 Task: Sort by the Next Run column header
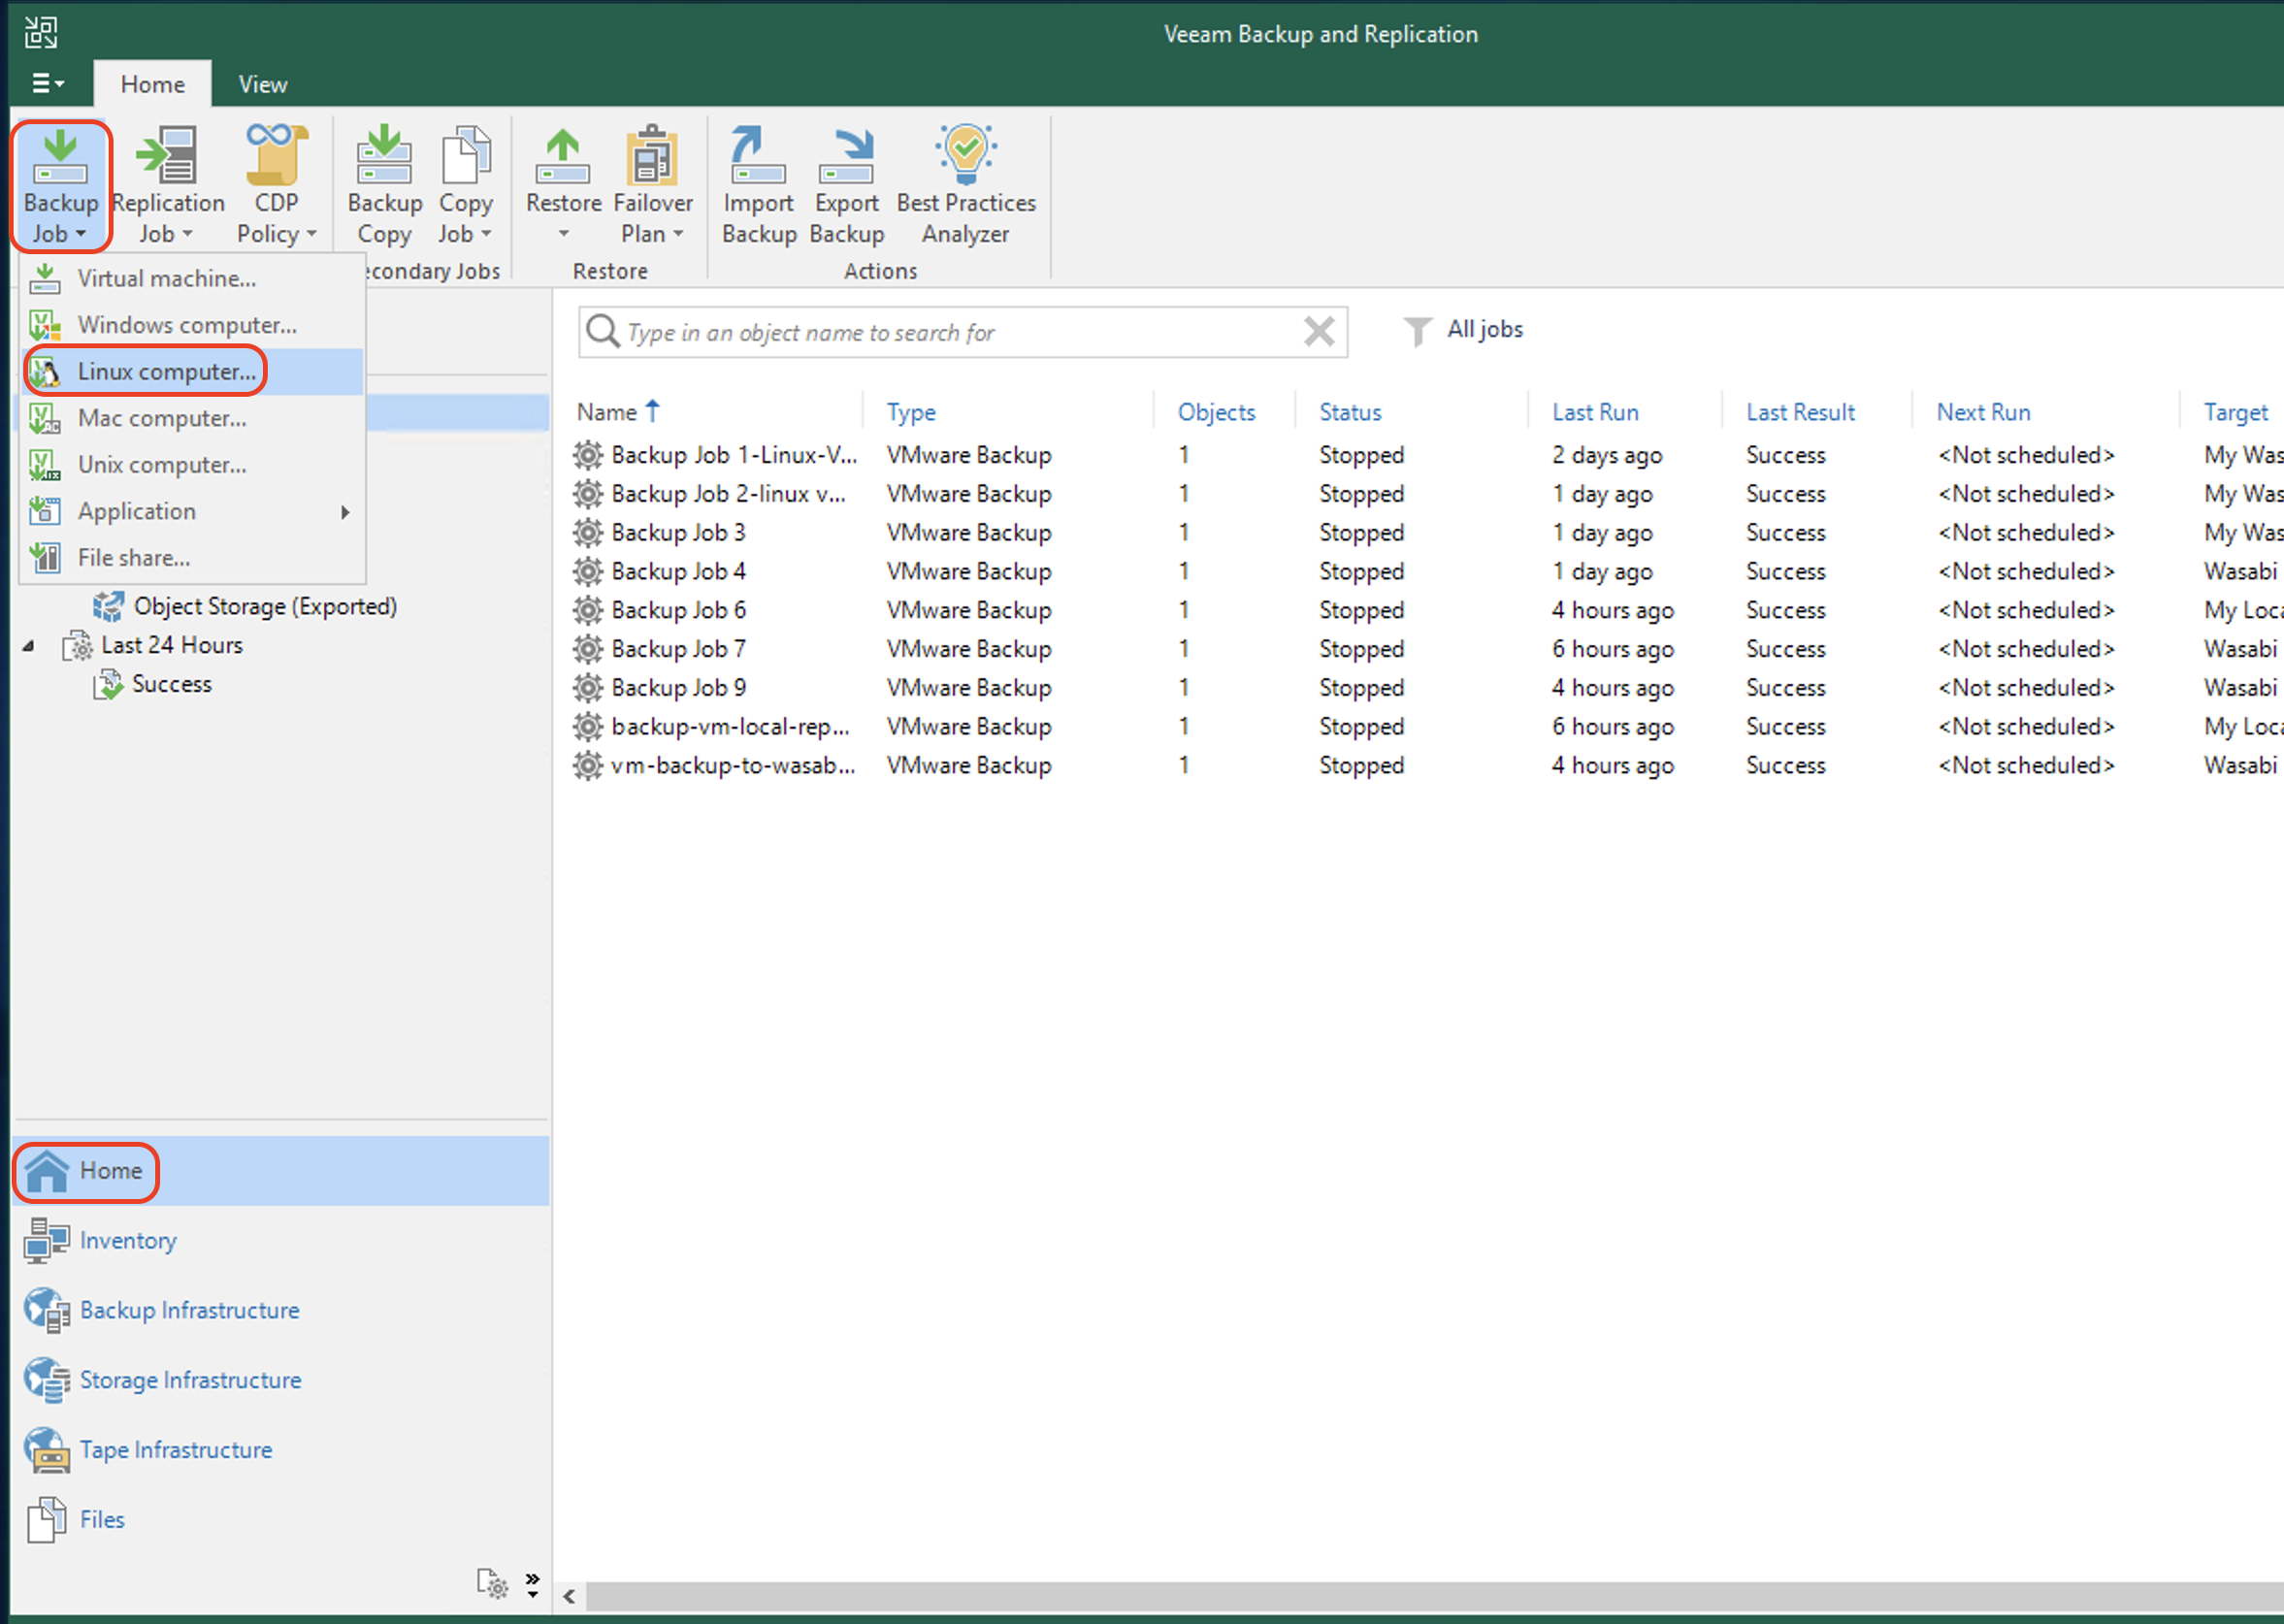1983,412
